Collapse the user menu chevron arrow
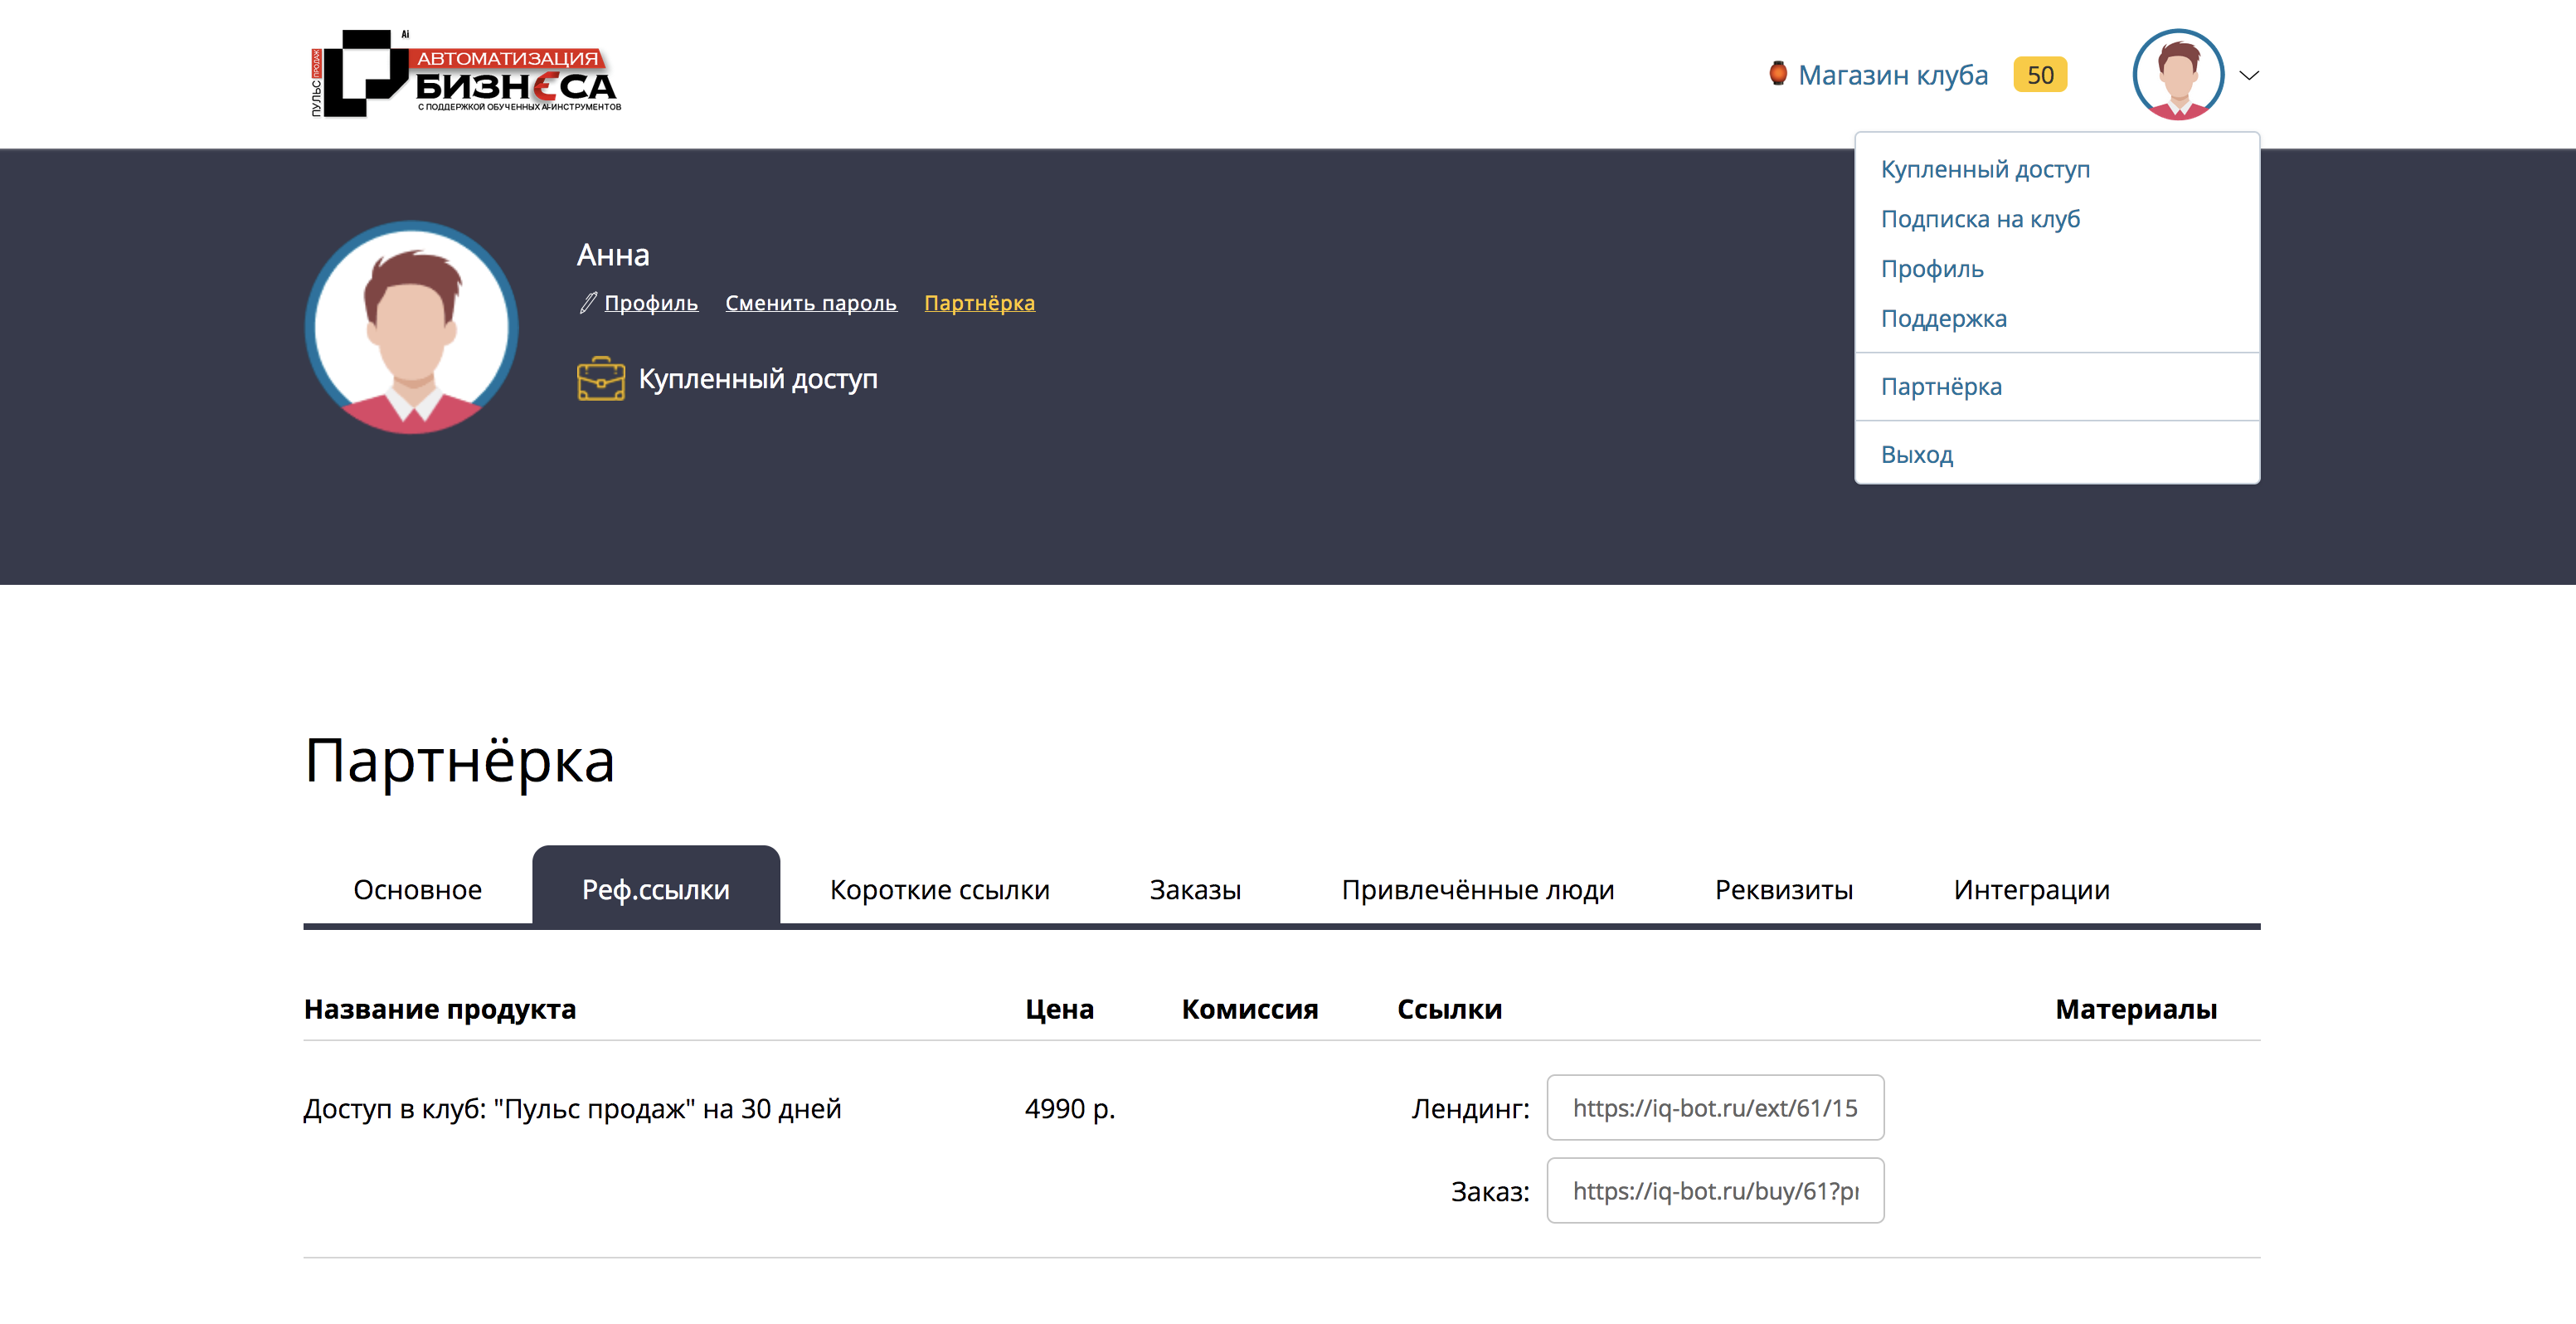Viewport: 2576px width, 1324px height. point(2249,75)
